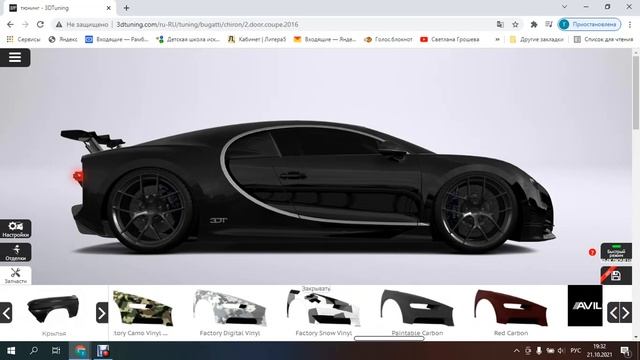Select the Запчасти parts tab
The image size is (640, 360).
[16, 276]
